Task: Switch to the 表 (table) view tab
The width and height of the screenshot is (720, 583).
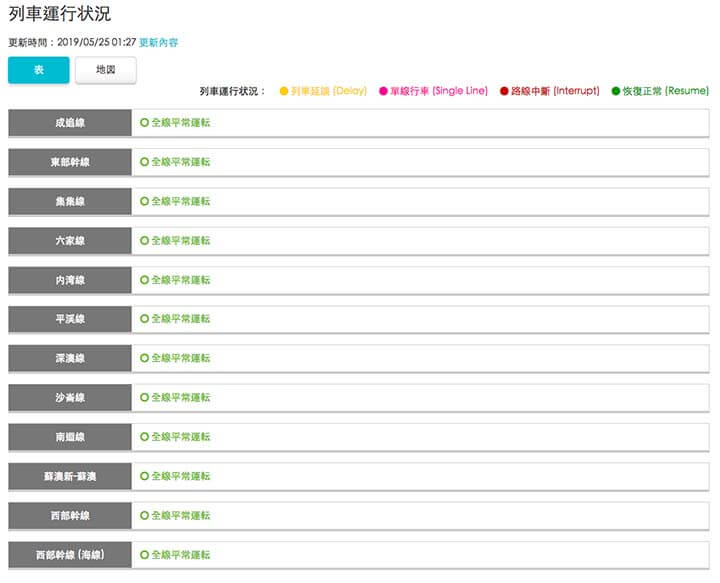Action: point(39,70)
